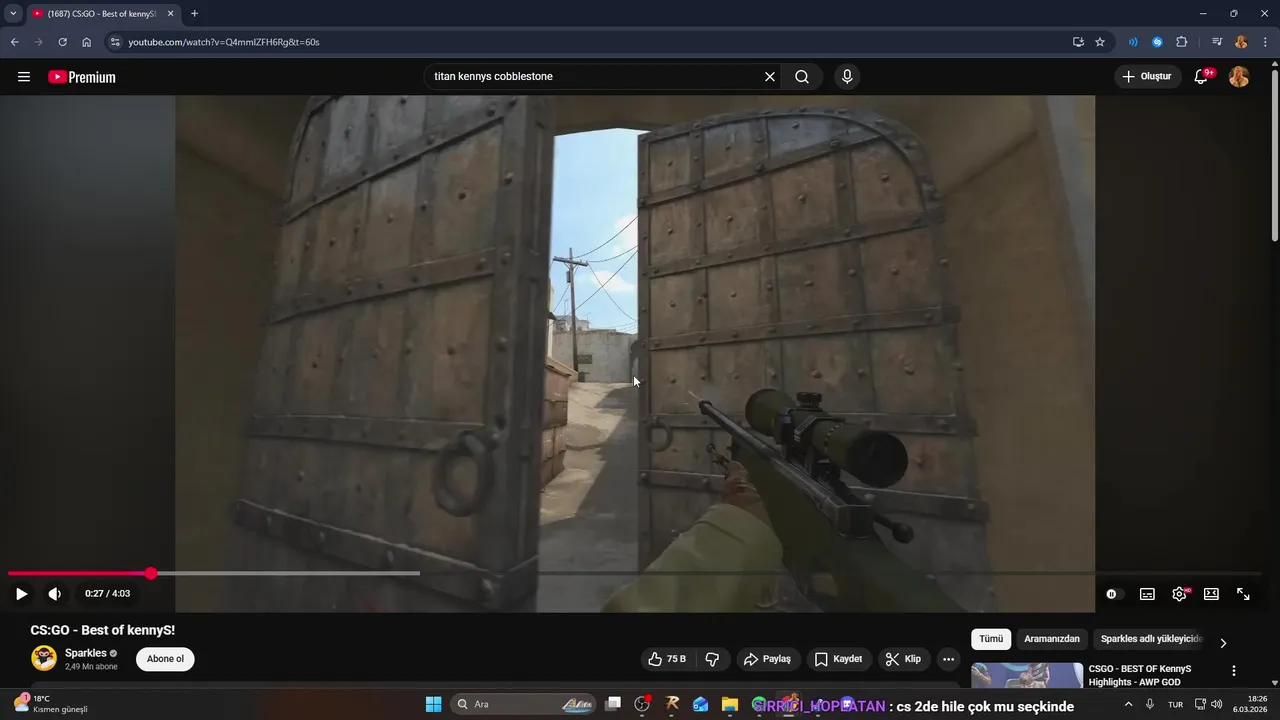Open the YouTube notifications bell
1280x720 pixels.
(x=1202, y=77)
